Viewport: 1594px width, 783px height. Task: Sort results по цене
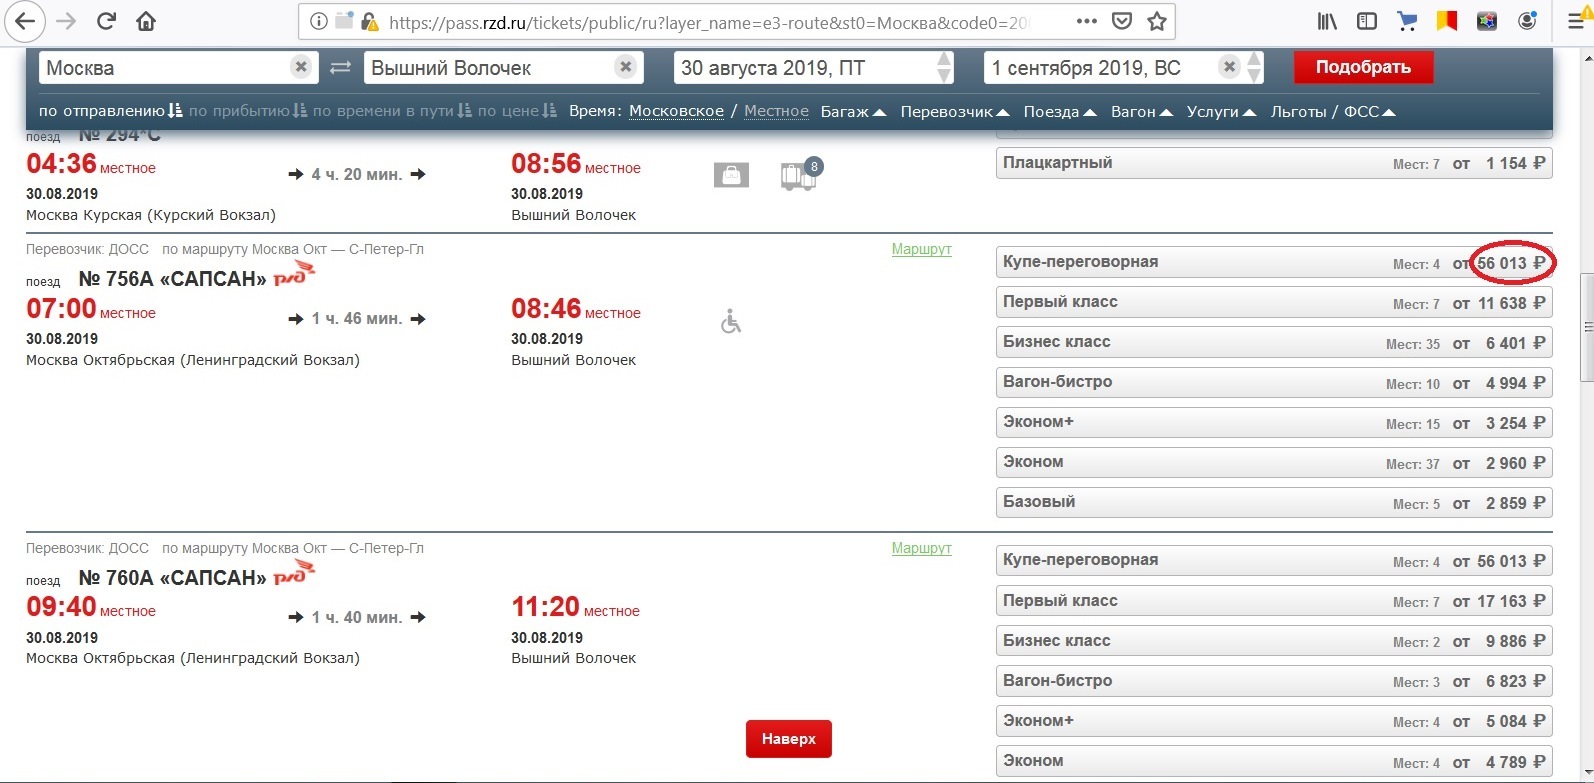pyautogui.click(x=517, y=111)
